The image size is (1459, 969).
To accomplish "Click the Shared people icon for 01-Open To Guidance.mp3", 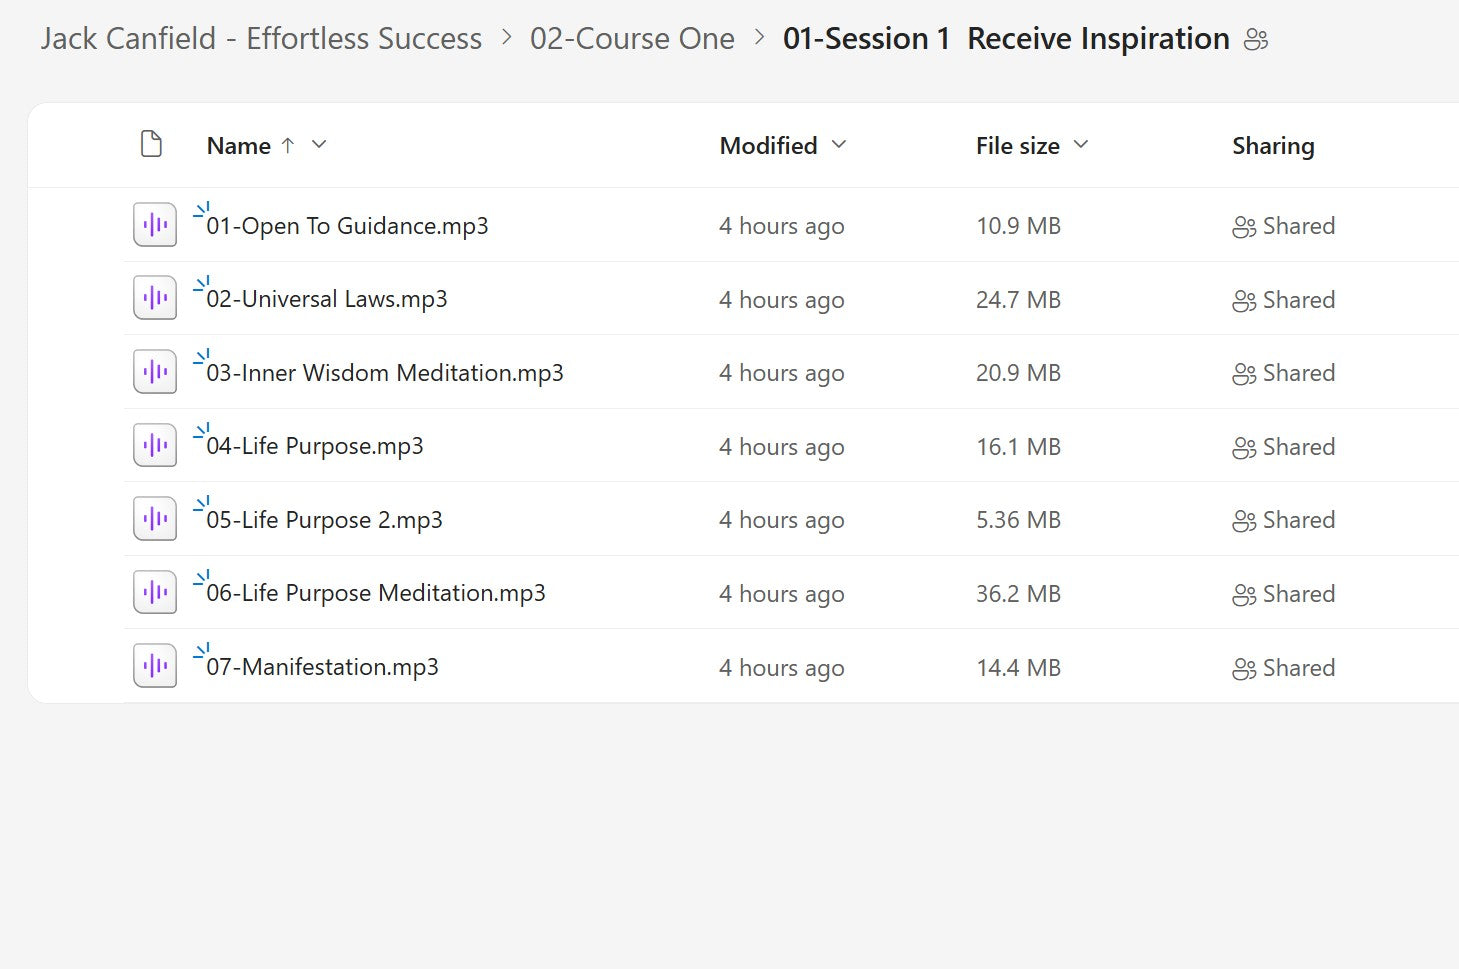I will point(1243,226).
